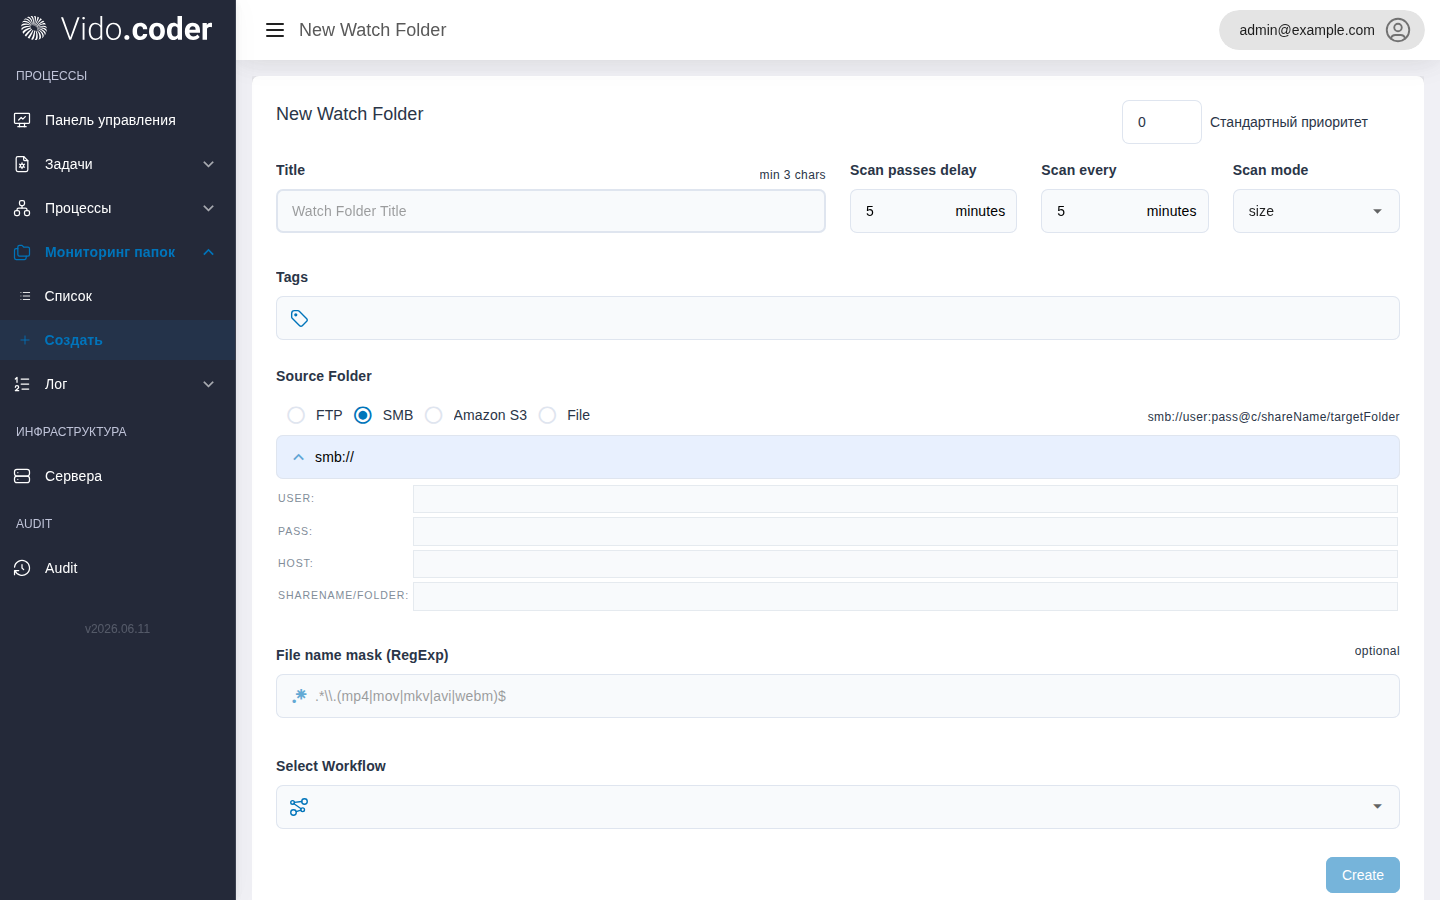The width and height of the screenshot is (1440, 900).
Task: Expand the Задачи submenu chevron
Action: (209, 164)
